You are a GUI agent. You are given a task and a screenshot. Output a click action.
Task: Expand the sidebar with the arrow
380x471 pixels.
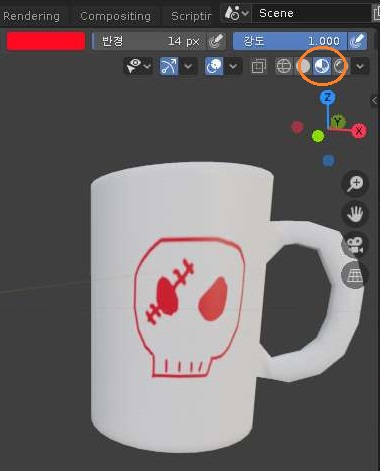(x=375, y=100)
